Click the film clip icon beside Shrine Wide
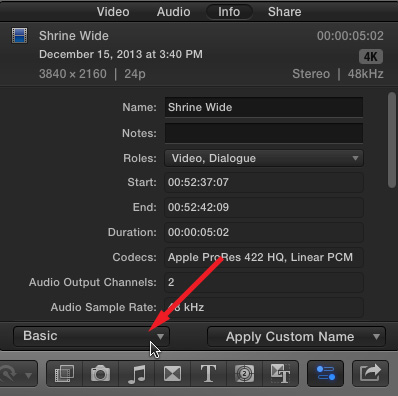Viewport: 398px width, 396px height. (x=19, y=35)
